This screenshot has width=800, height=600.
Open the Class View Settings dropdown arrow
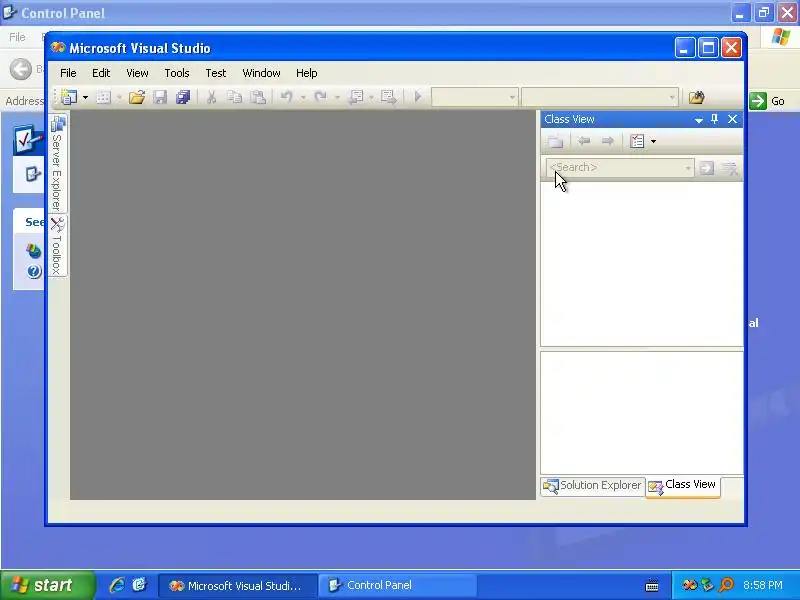(x=654, y=141)
